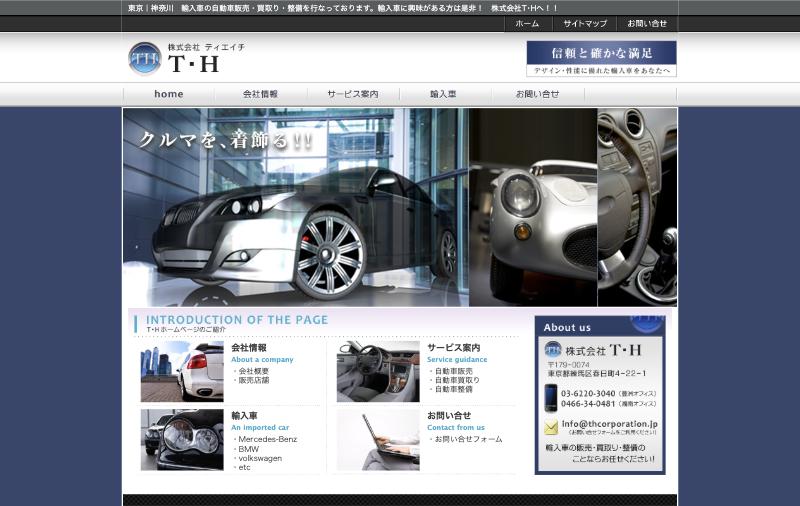Select the 会社情報 navigation tab
Viewport: 800px width, 506px height.
pos(260,94)
